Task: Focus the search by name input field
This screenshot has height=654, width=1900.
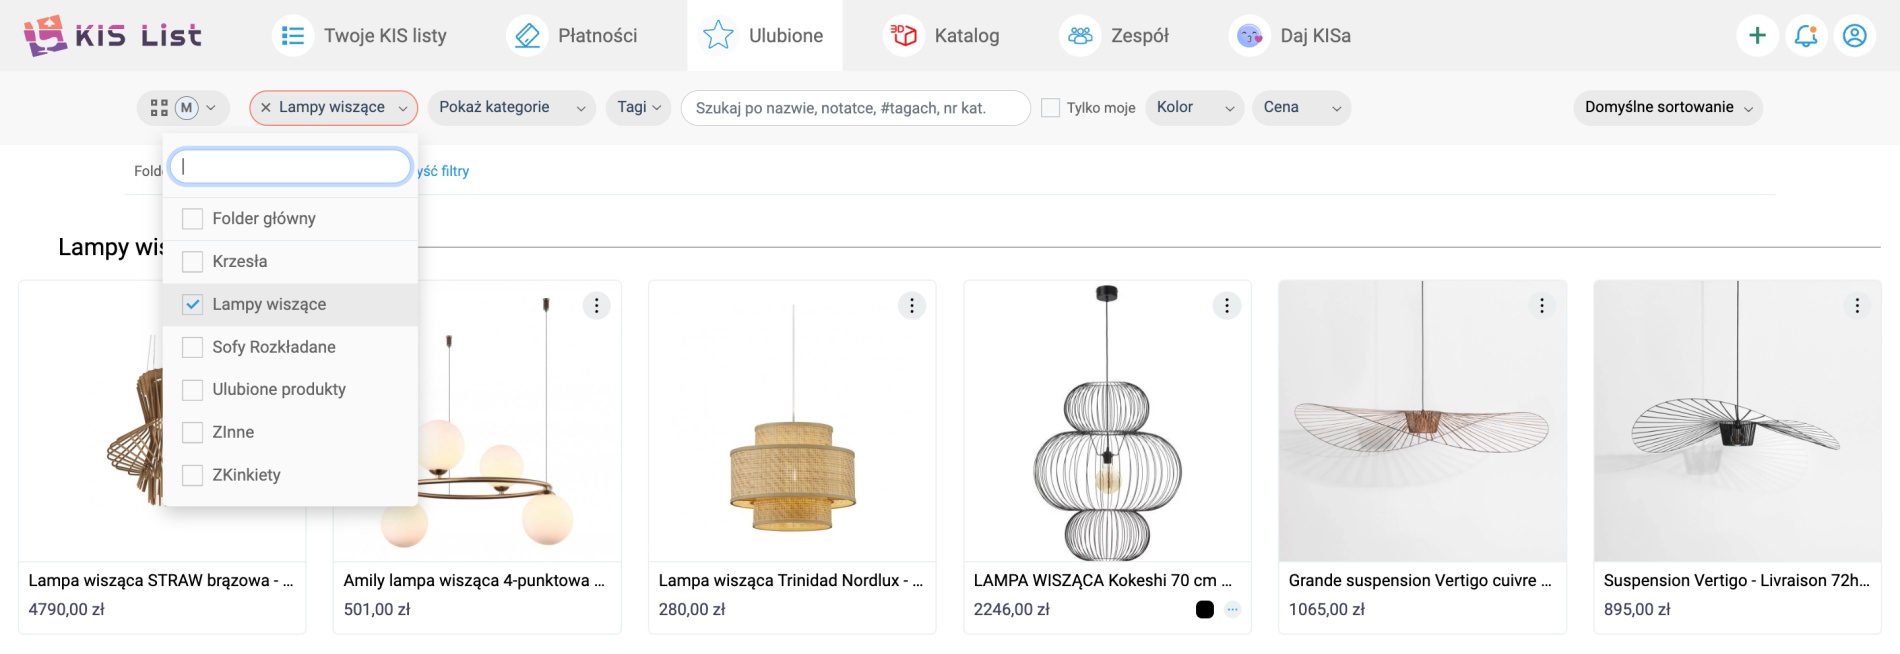Action: click(x=855, y=108)
